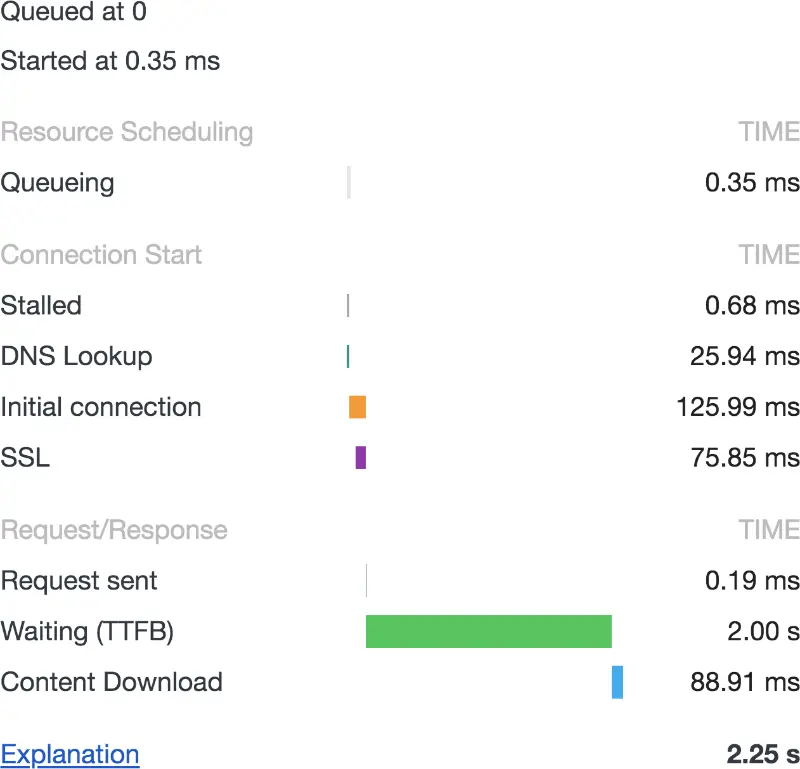Viewport: 800px width, 769px height.
Task: Click the gray Queueing timing bar
Action: click(x=349, y=183)
